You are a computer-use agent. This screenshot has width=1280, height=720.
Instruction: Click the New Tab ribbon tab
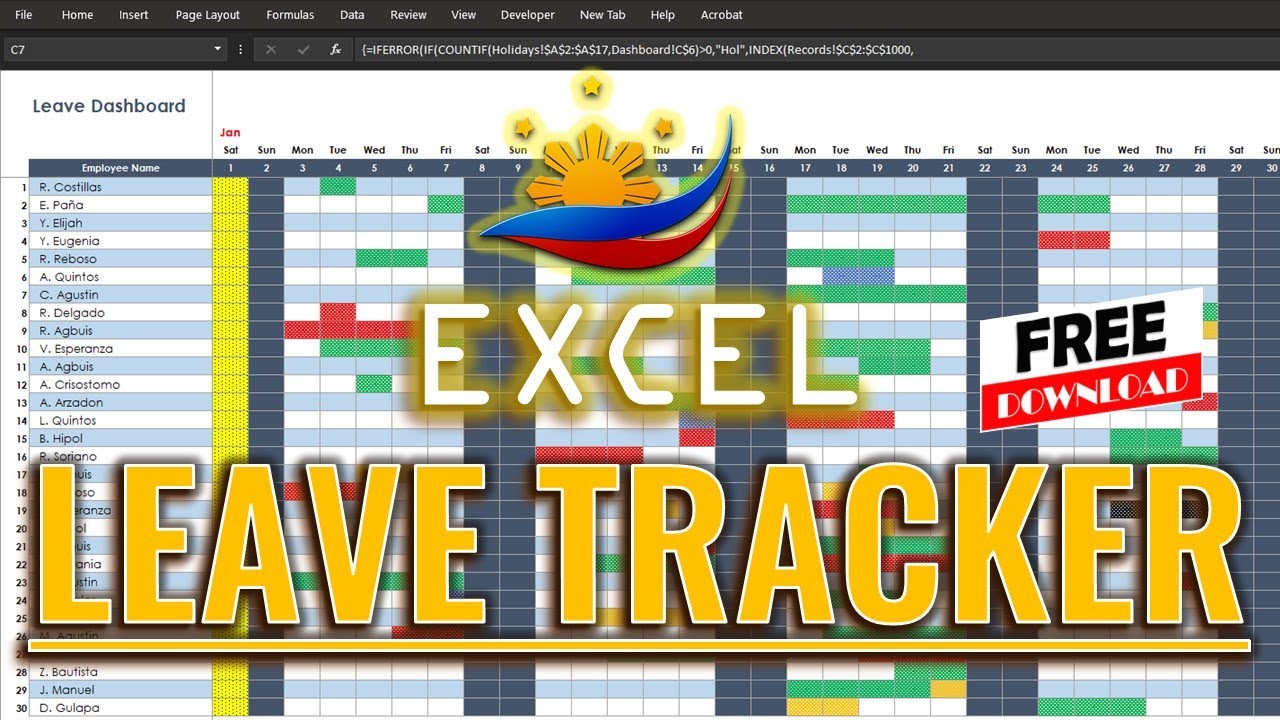click(602, 15)
